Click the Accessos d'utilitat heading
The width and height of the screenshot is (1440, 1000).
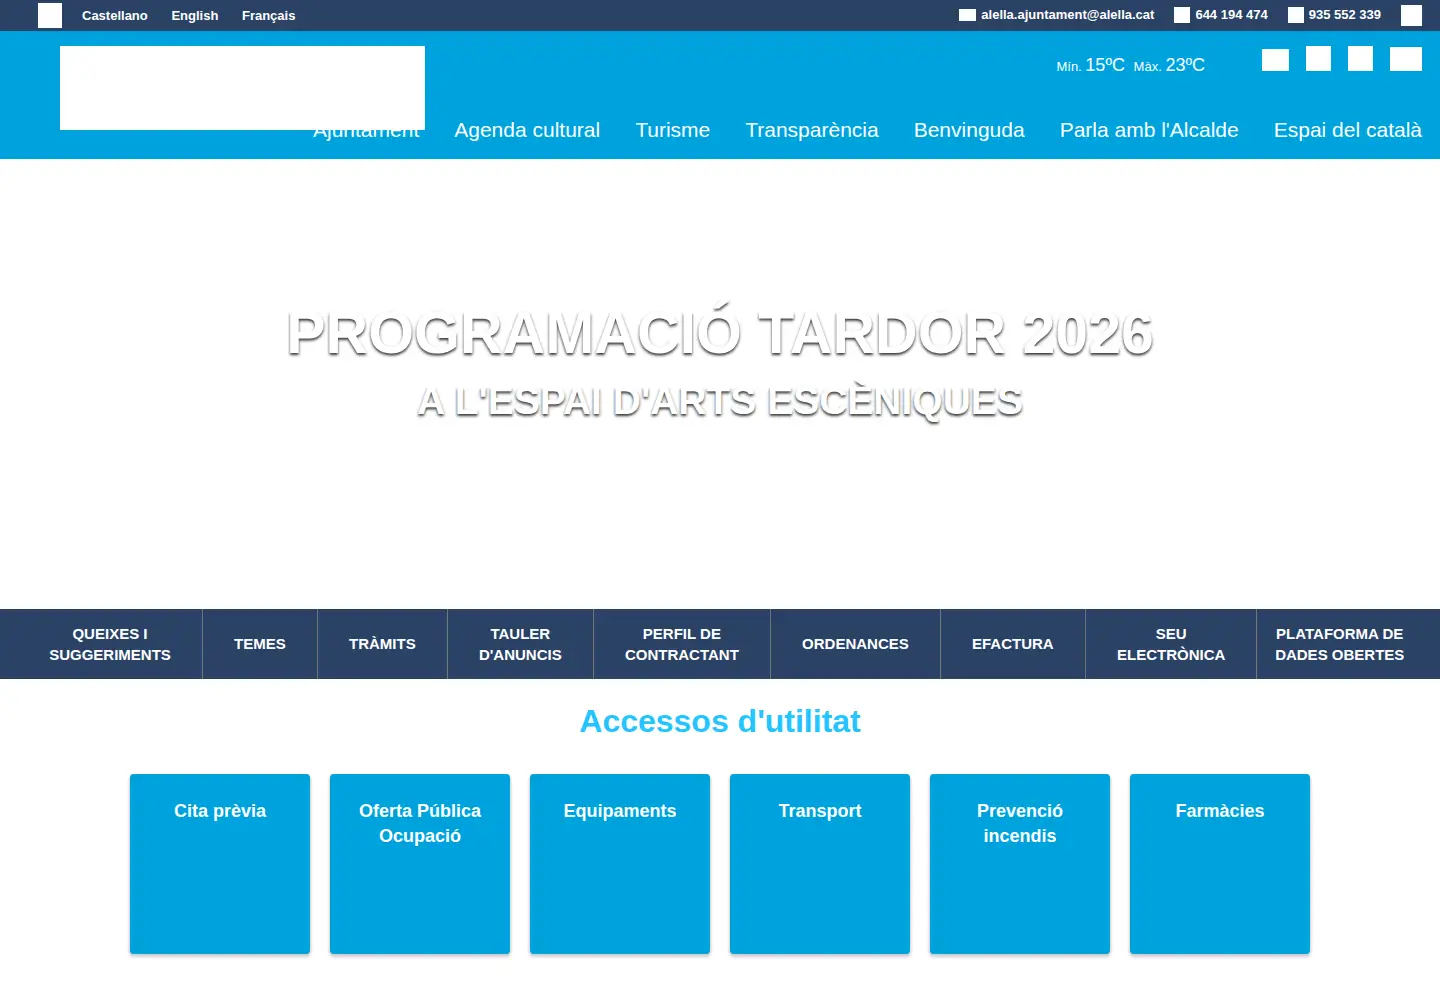coord(720,721)
